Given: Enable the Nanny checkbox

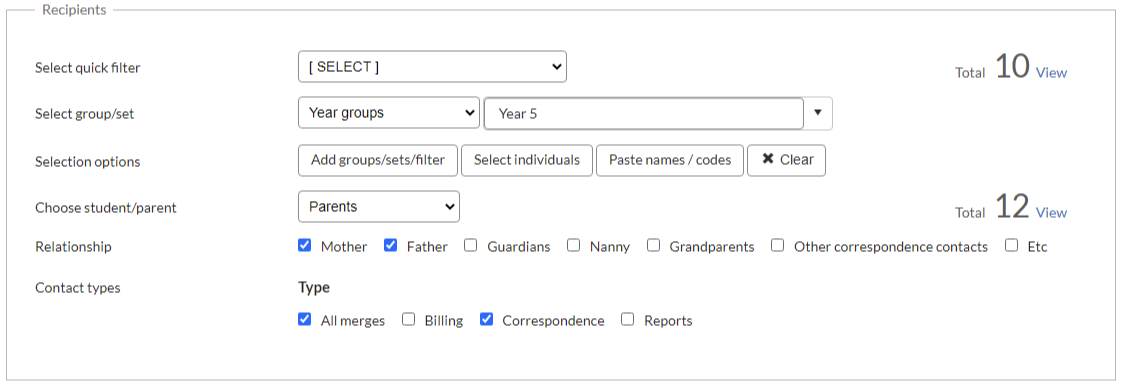Looking at the screenshot, I should 573,245.
